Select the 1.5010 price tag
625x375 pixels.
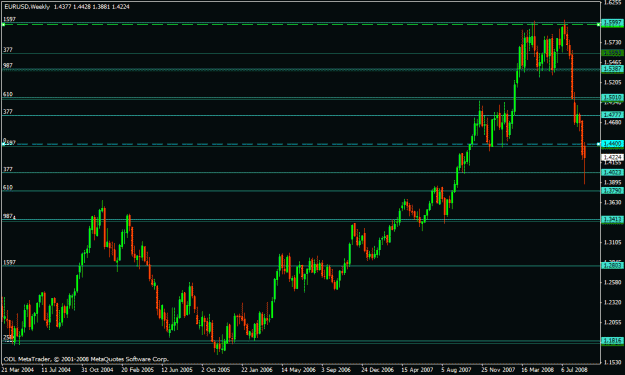point(612,97)
